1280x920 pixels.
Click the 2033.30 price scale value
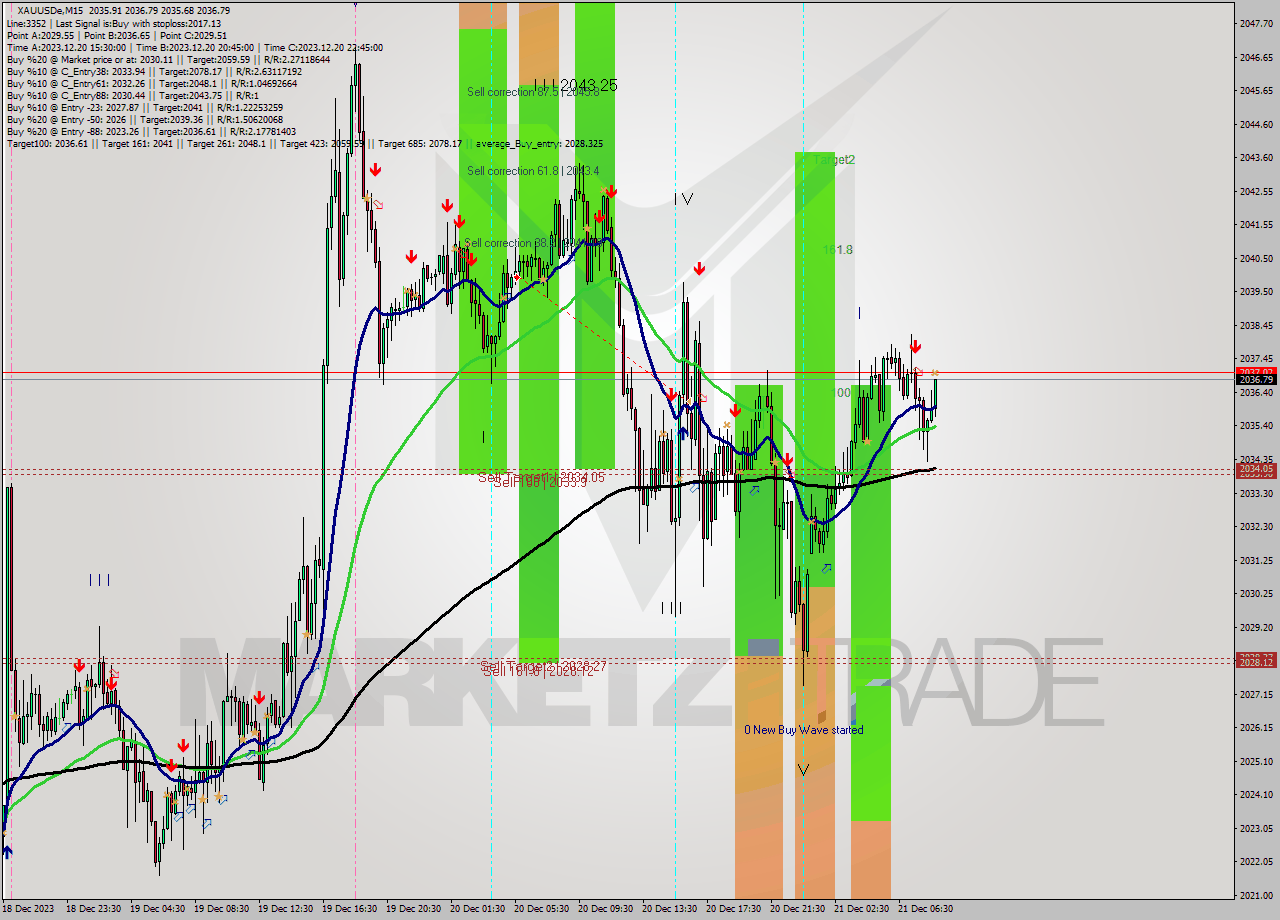1256,493
